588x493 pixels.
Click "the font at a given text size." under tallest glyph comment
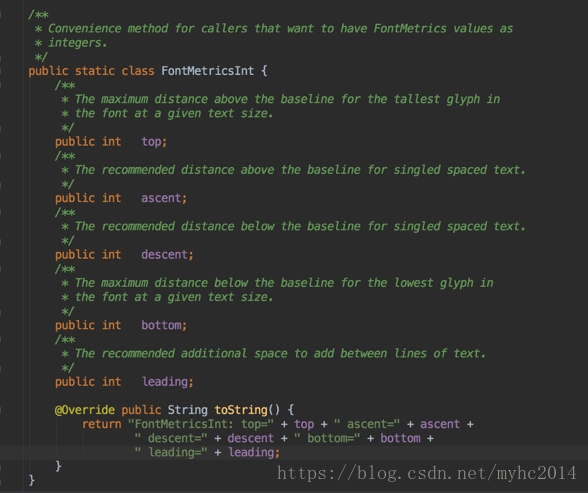point(174,114)
